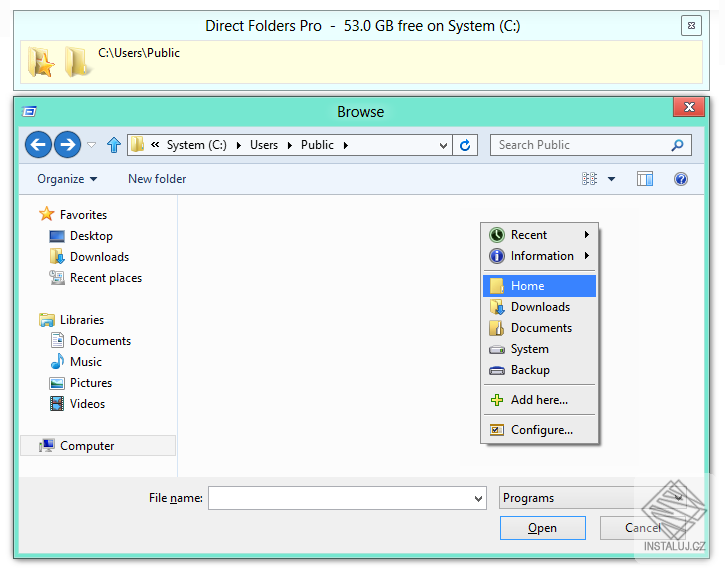
Task: Click the Browse window system icon
Action: pos(29,111)
